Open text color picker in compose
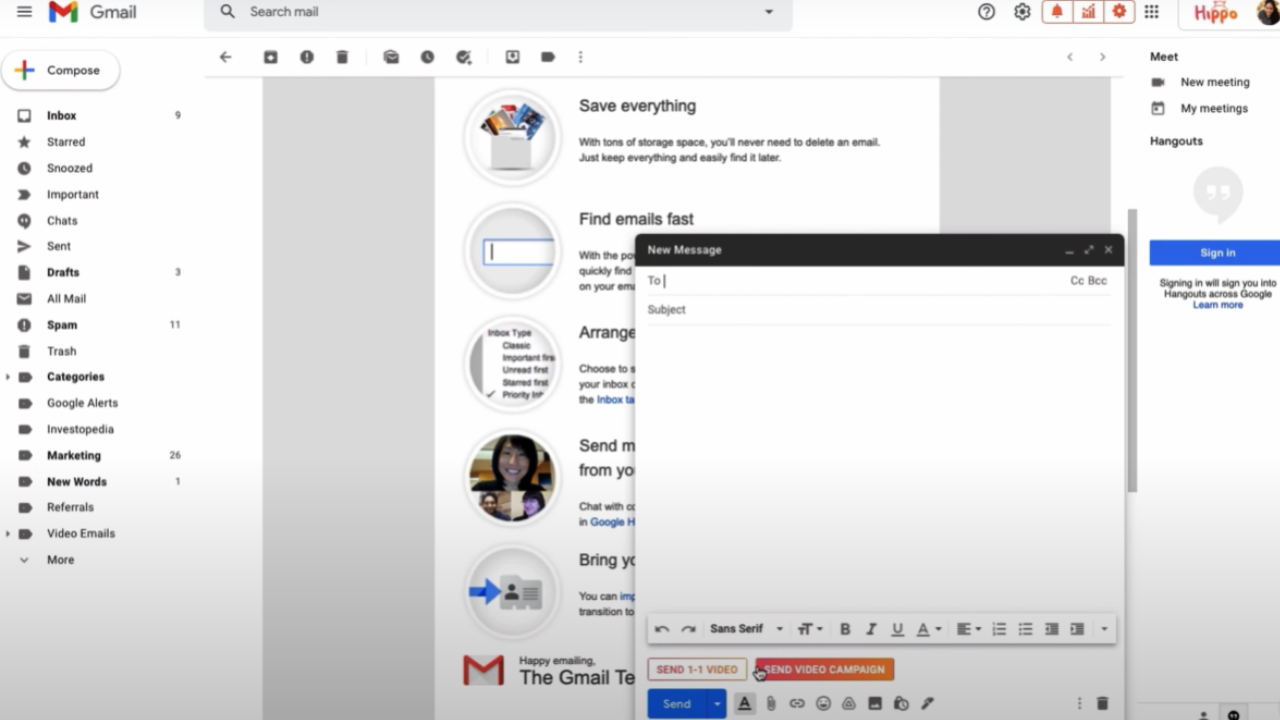The height and width of the screenshot is (720, 1280). tap(929, 629)
